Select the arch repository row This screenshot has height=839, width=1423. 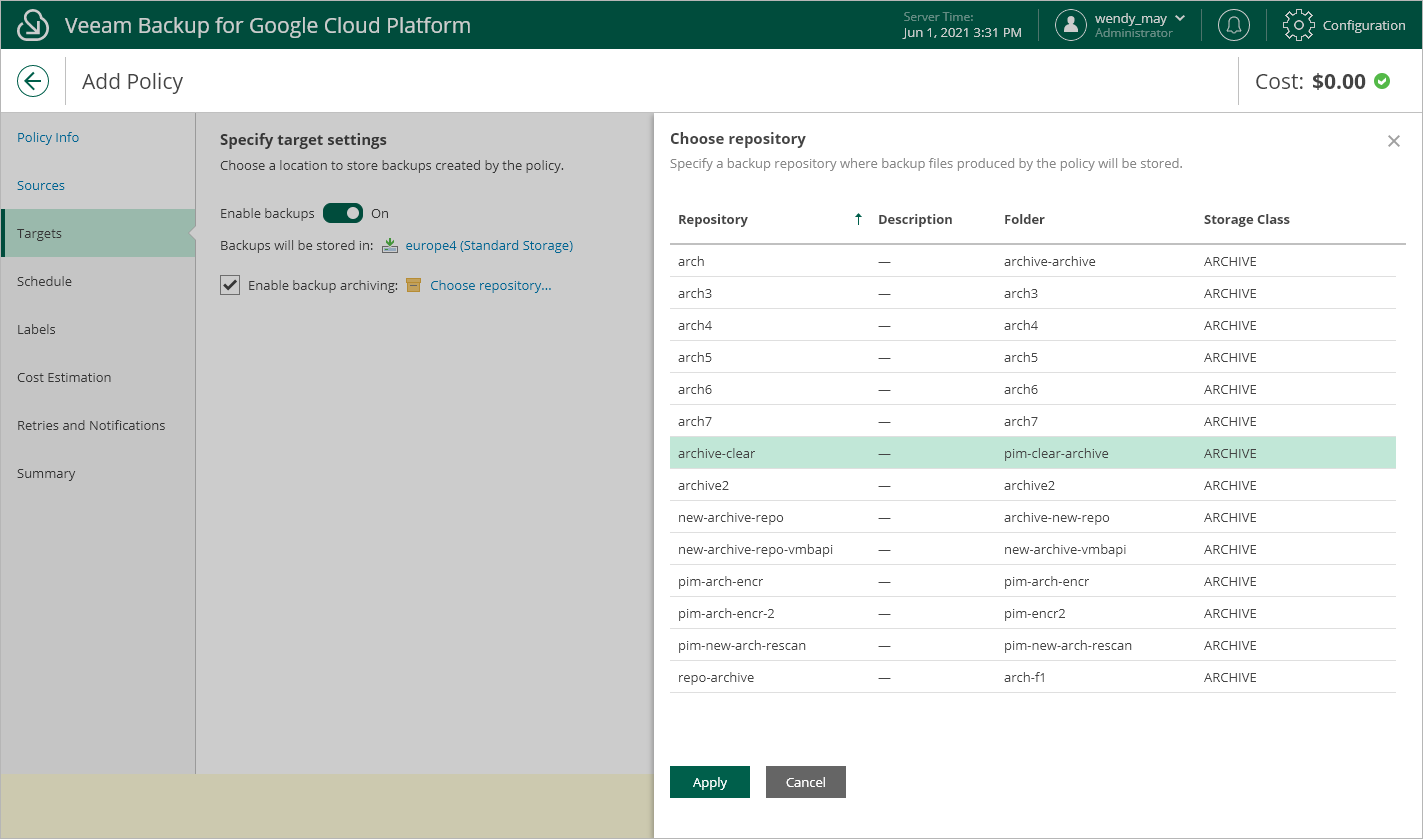[x=1033, y=261]
